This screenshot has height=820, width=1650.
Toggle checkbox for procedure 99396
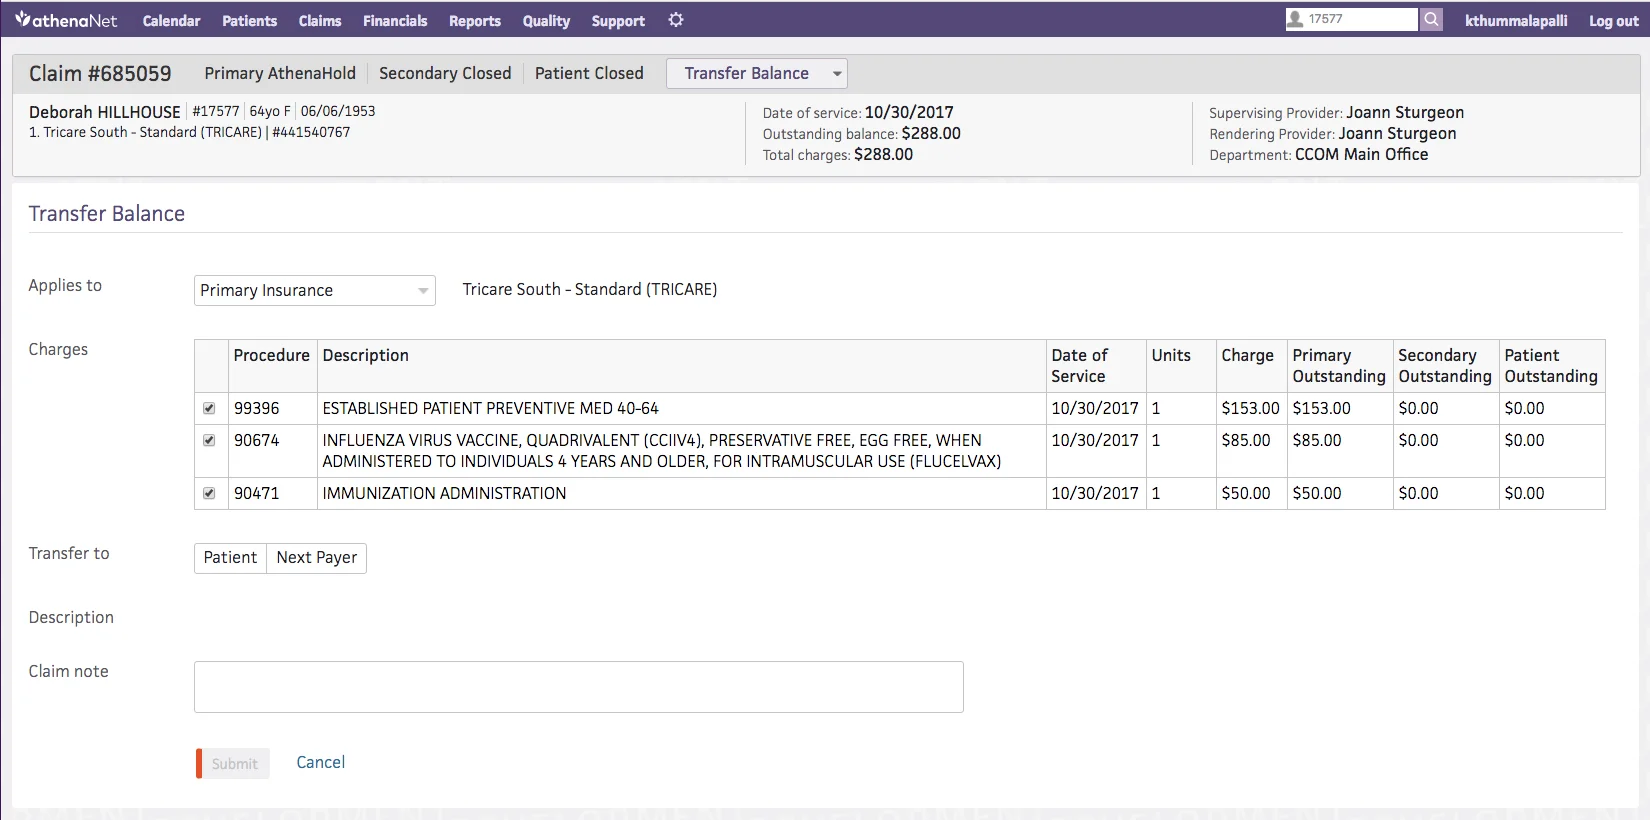[x=209, y=408]
